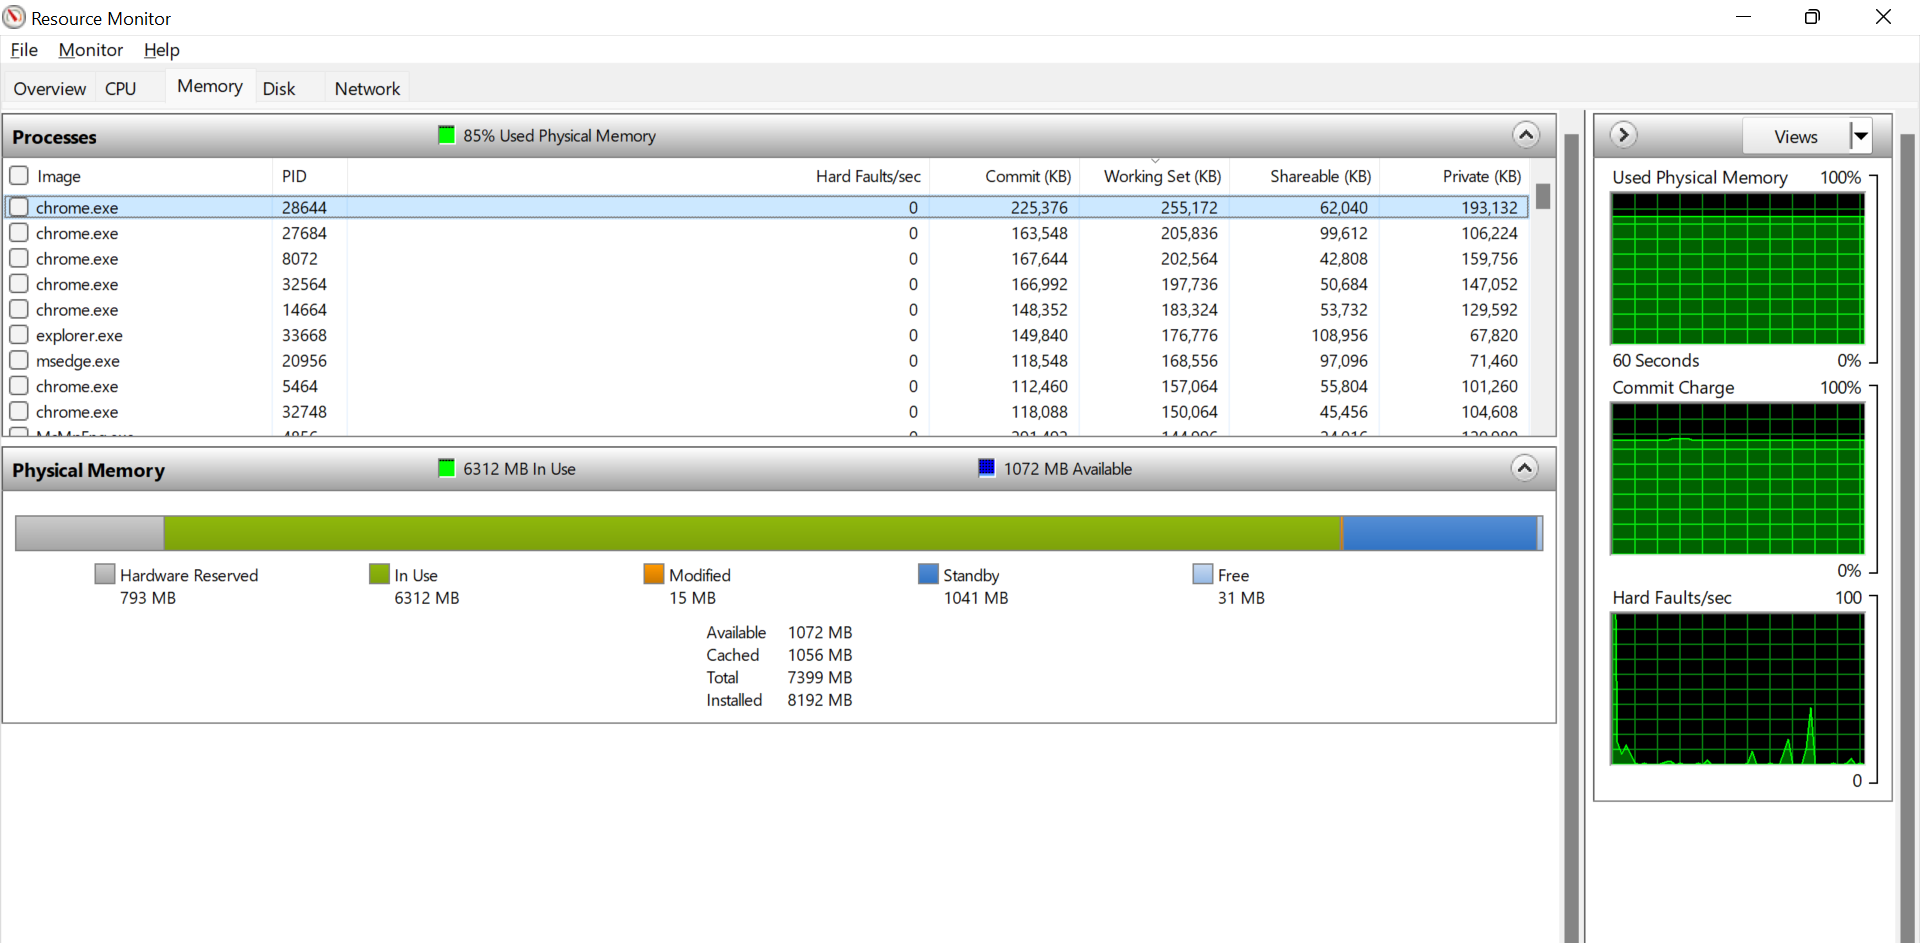Switch to the Disk tab

click(279, 88)
